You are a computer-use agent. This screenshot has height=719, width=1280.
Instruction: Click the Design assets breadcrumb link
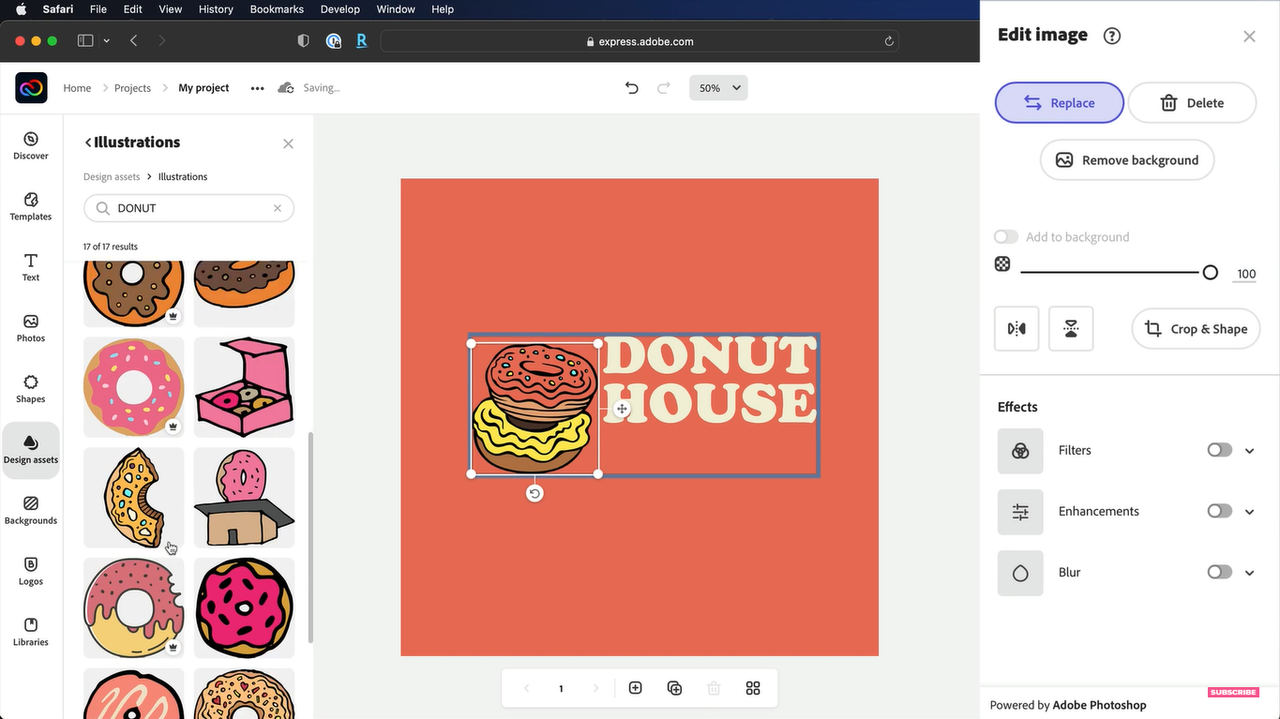[112, 177]
